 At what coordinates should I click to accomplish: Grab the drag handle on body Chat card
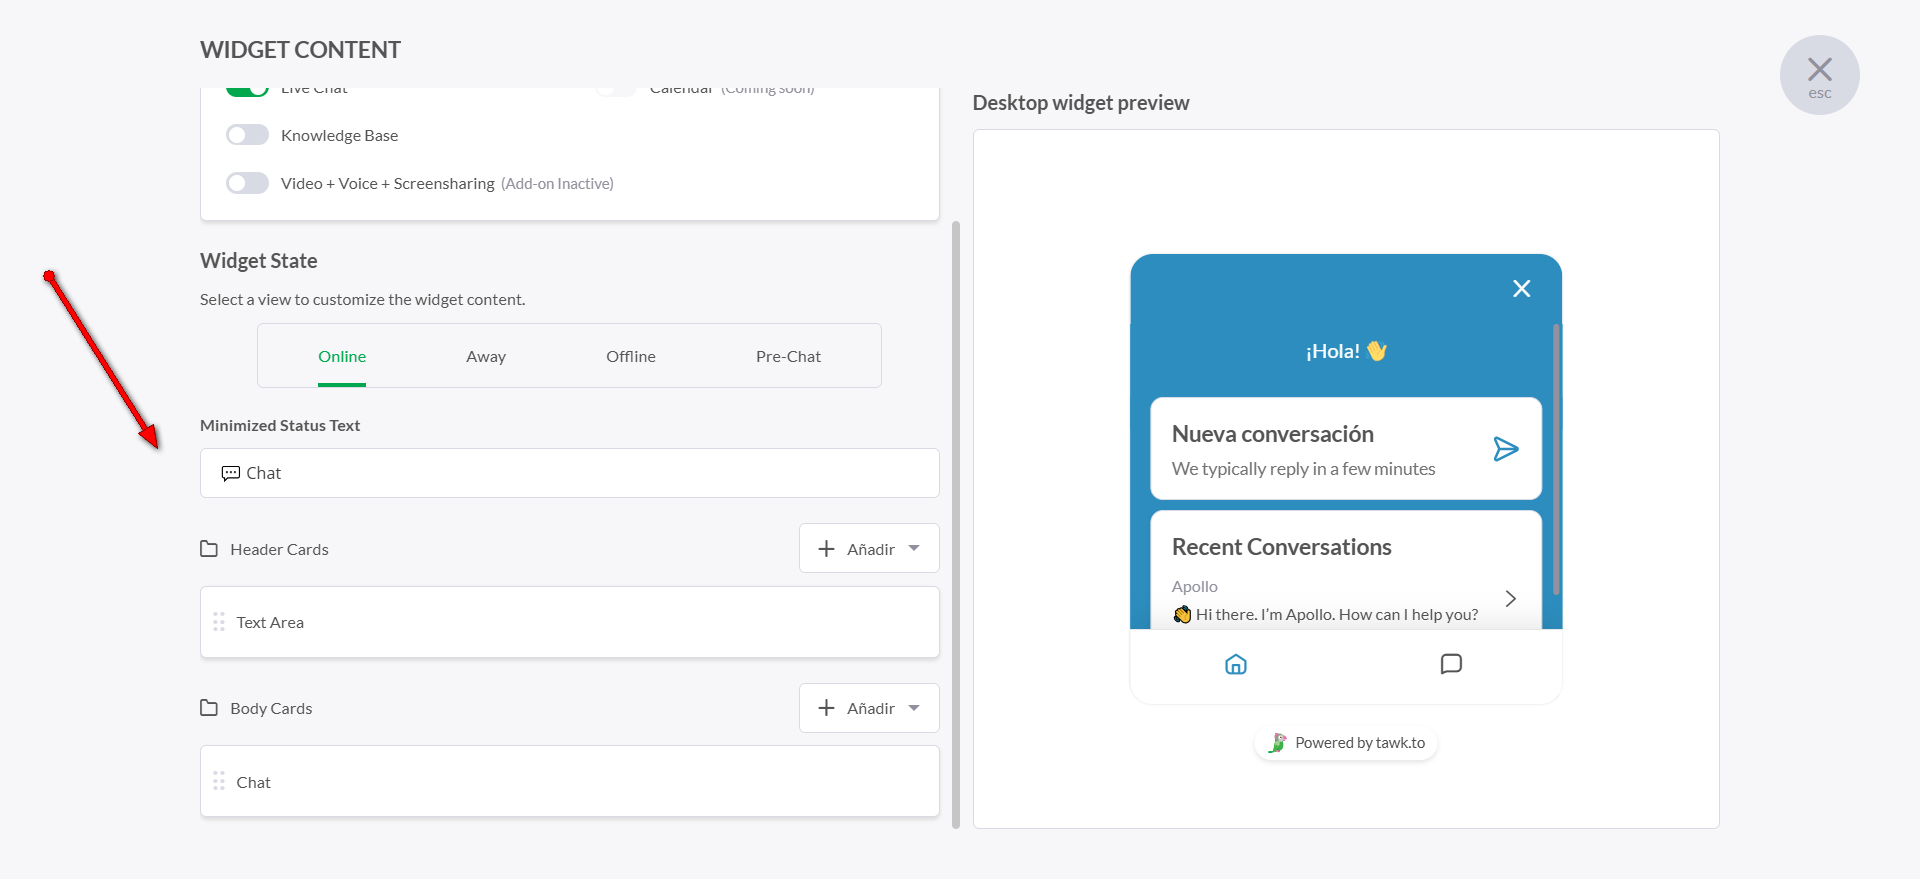(219, 781)
